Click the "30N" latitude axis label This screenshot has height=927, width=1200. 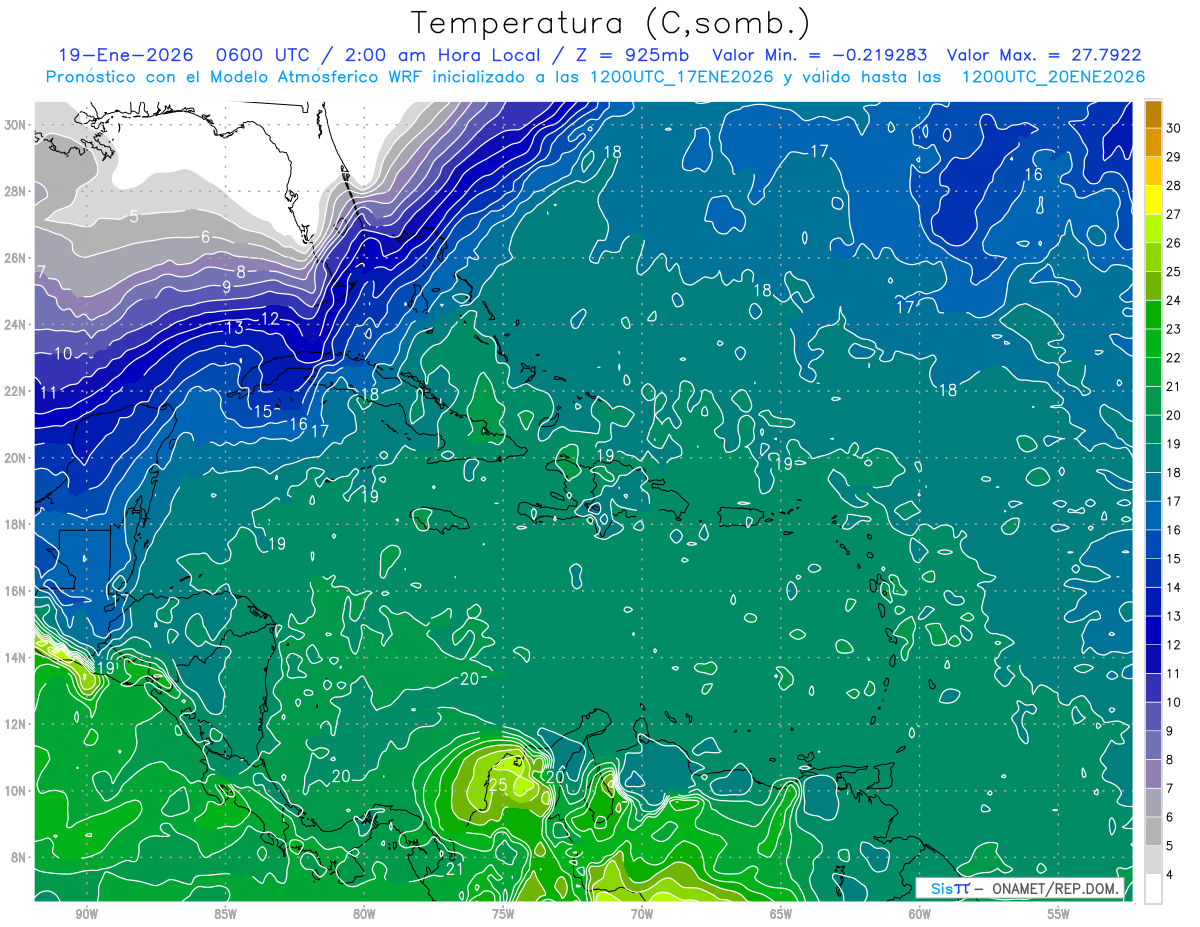(16, 125)
